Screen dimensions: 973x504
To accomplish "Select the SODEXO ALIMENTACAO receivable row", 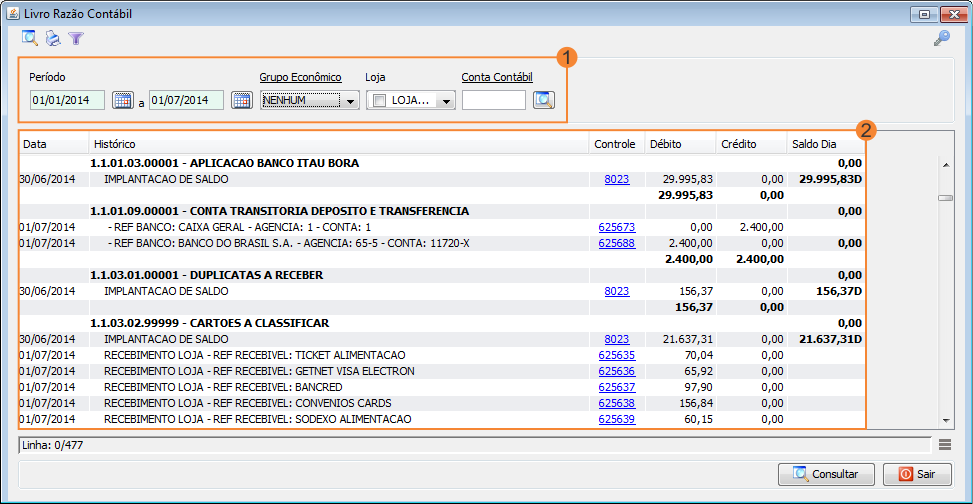I will [x=442, y=419].
